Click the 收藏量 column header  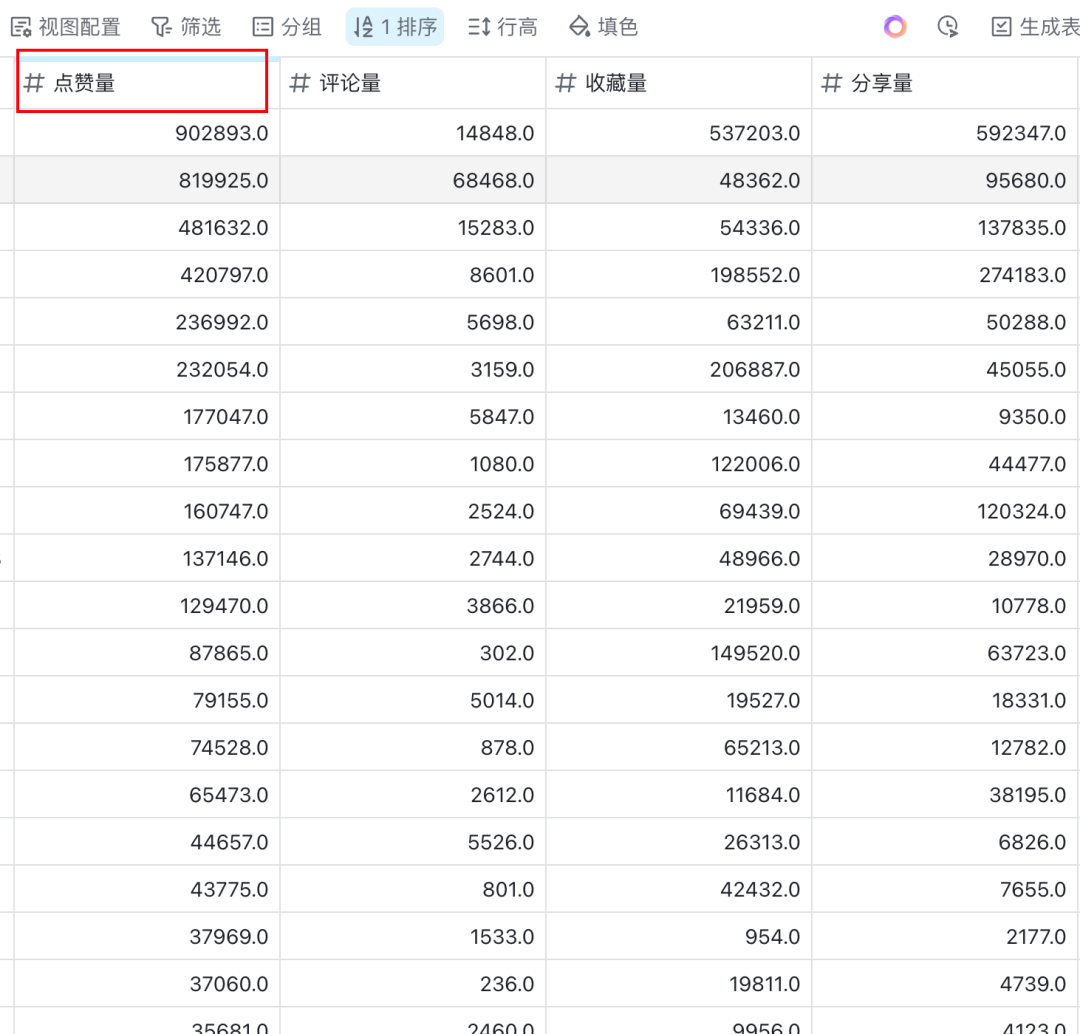pos(678,83)
